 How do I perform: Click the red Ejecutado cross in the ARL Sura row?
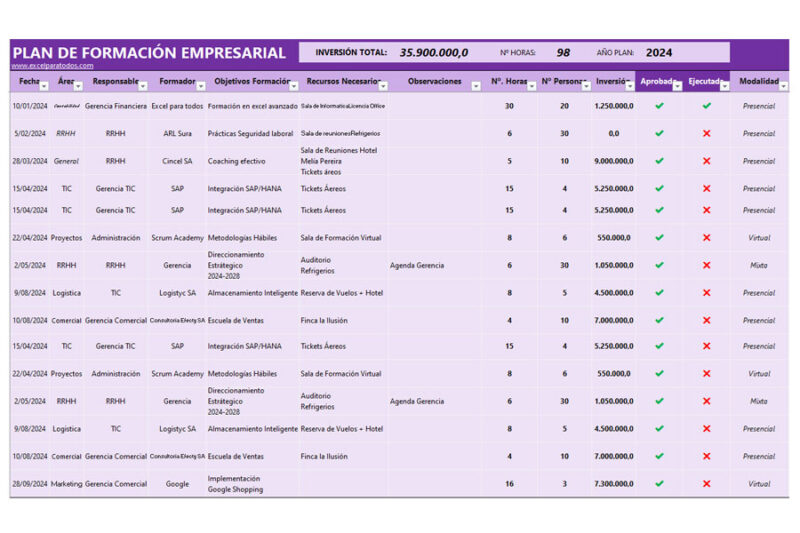pos(706,134)
